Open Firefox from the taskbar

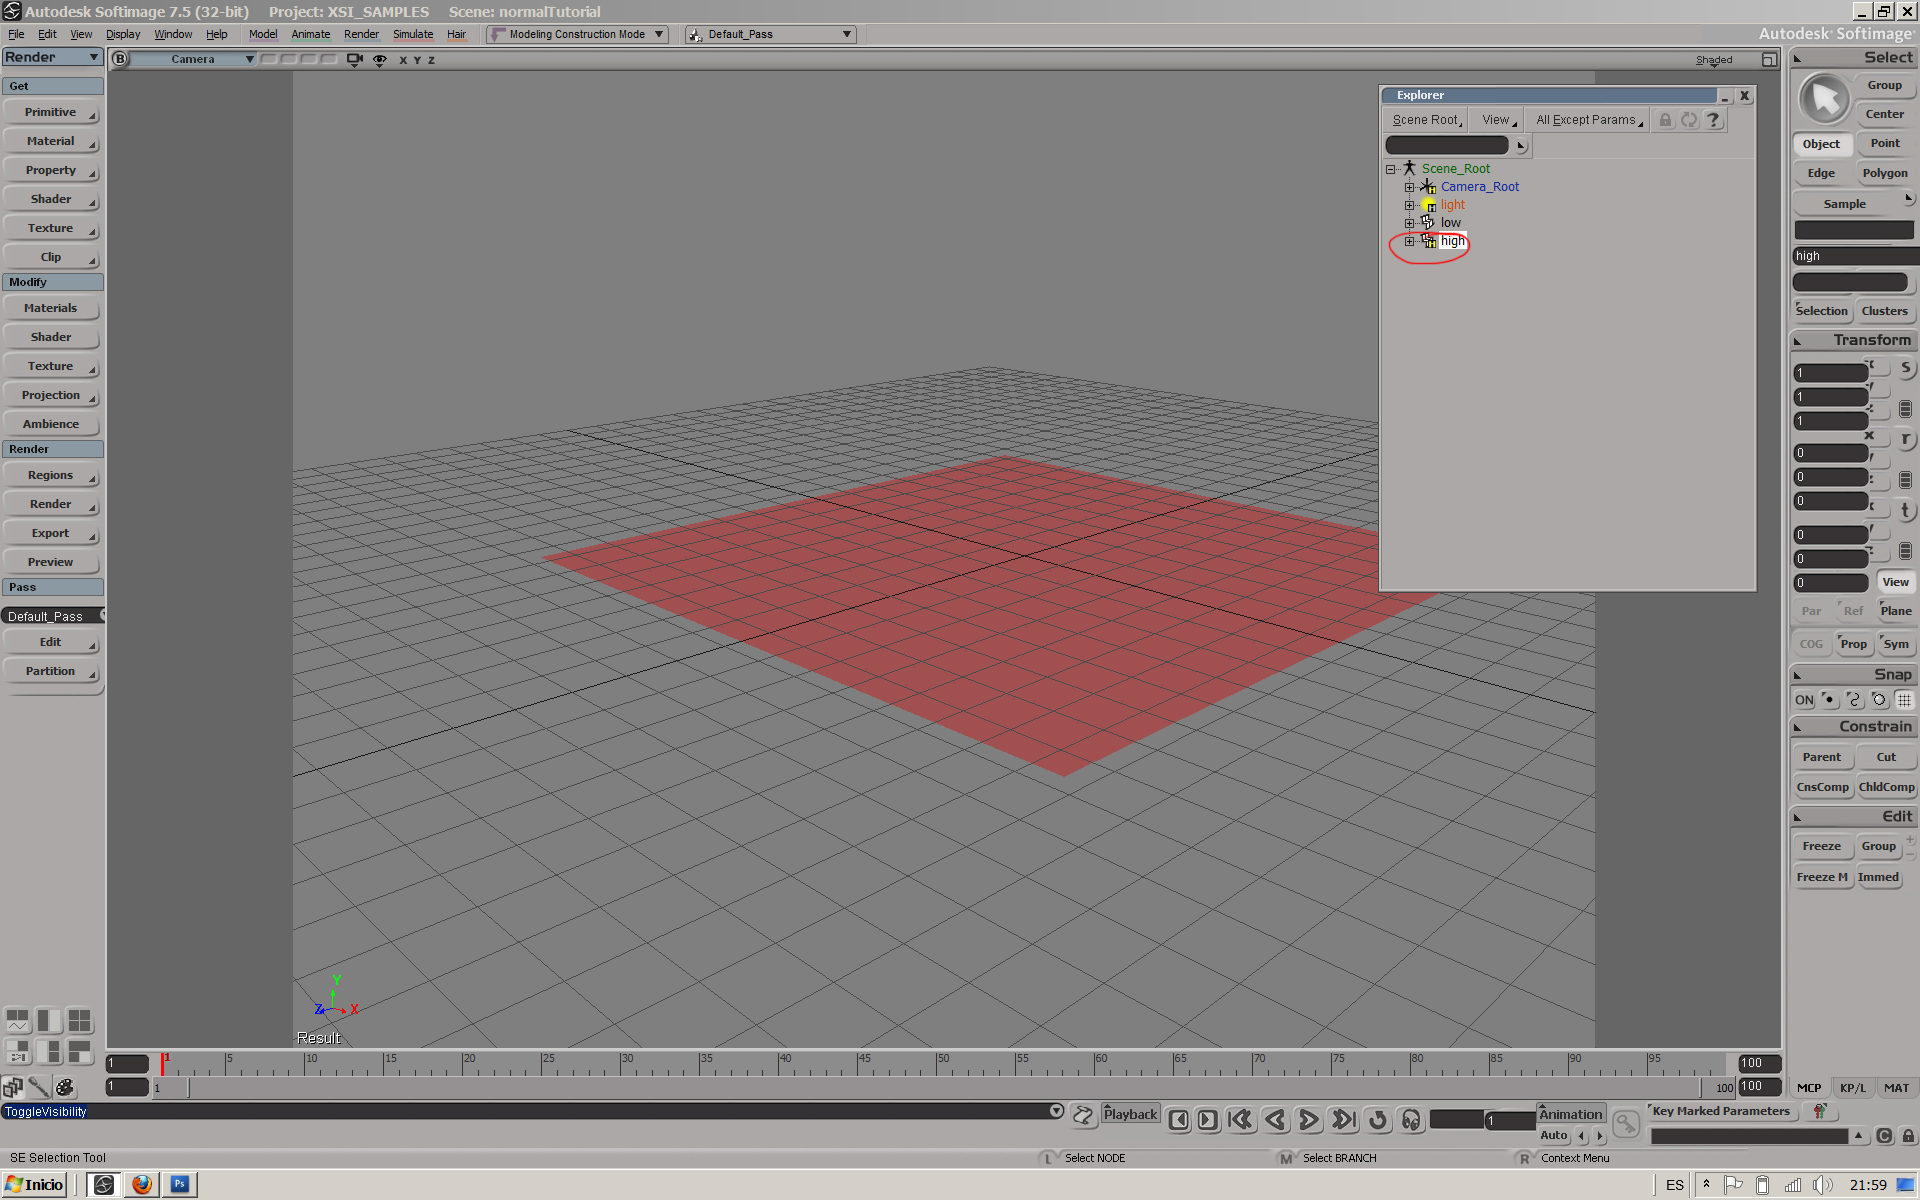(x=142, y=1185)
